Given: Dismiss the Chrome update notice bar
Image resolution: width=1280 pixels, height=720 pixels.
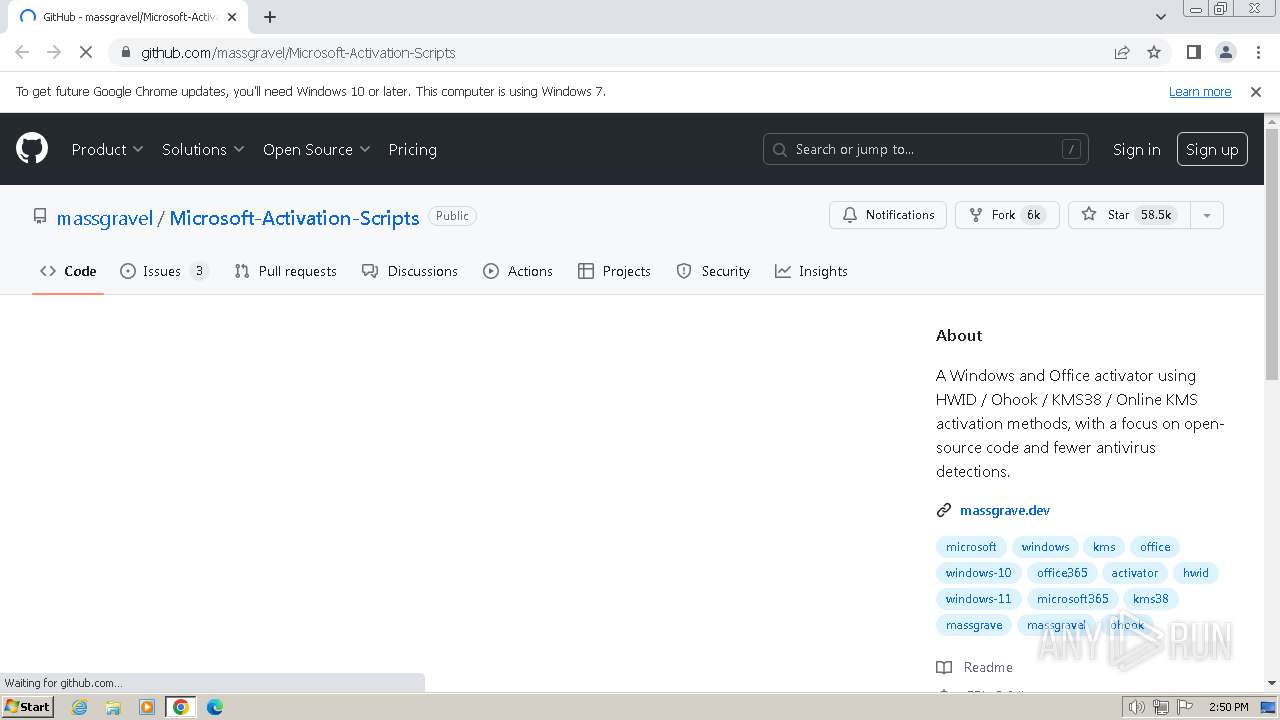Looking at the screenshot, I should click(1256, 91).
